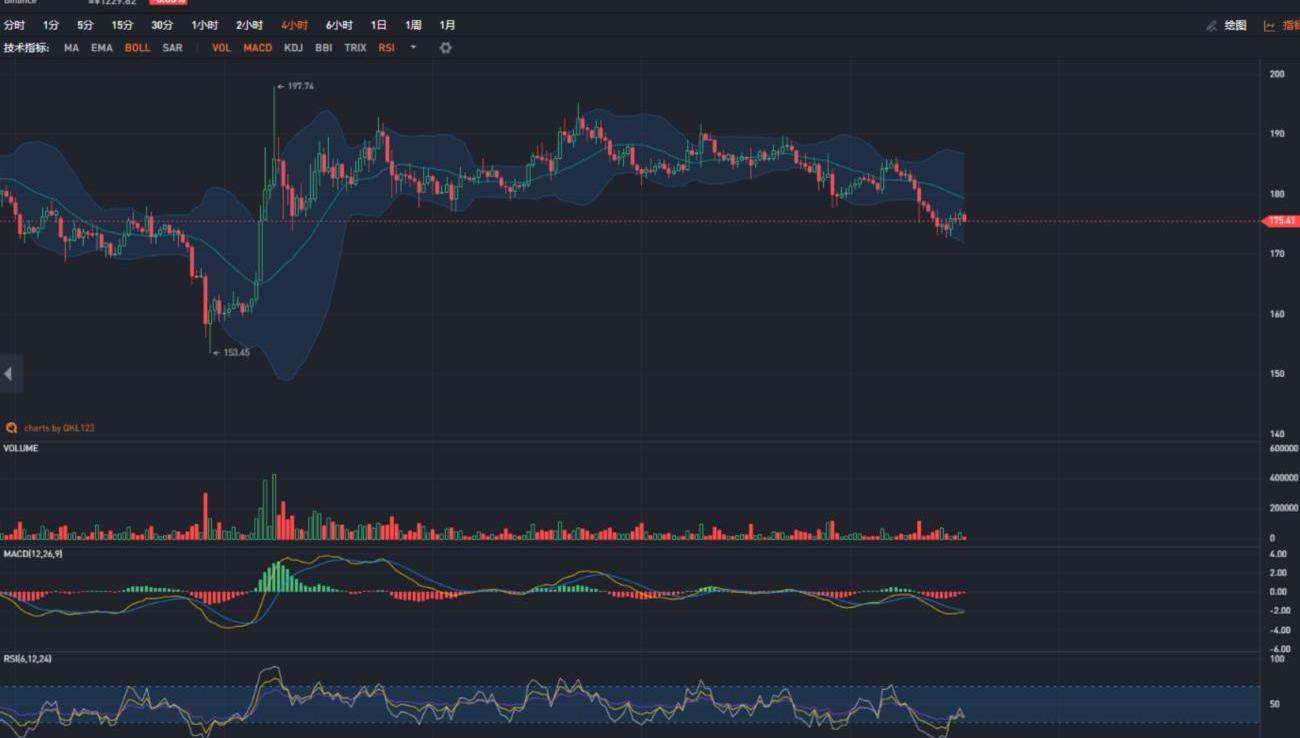Click the 150 price axis value

pyautogui.click(x=1277, y=374)
